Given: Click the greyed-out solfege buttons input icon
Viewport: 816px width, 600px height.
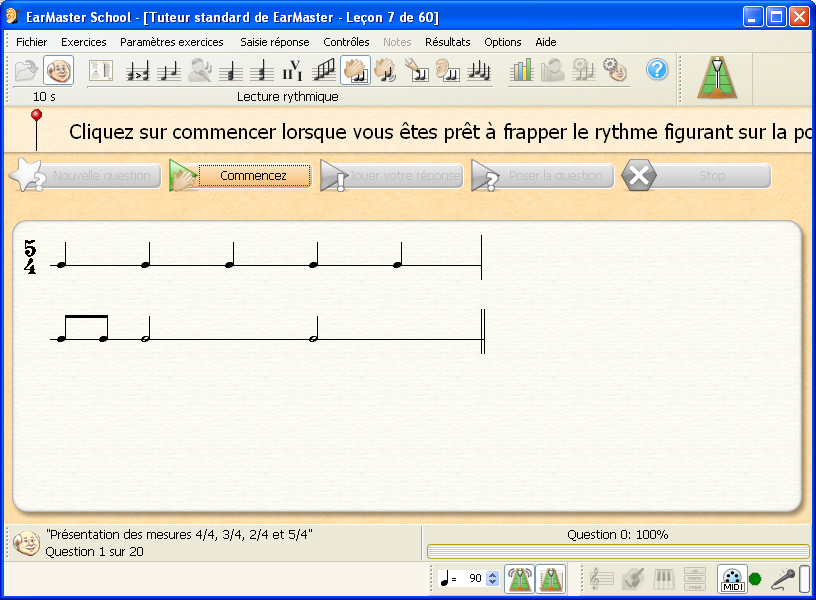Looking at the screenshot, I should tap(695, 579).
